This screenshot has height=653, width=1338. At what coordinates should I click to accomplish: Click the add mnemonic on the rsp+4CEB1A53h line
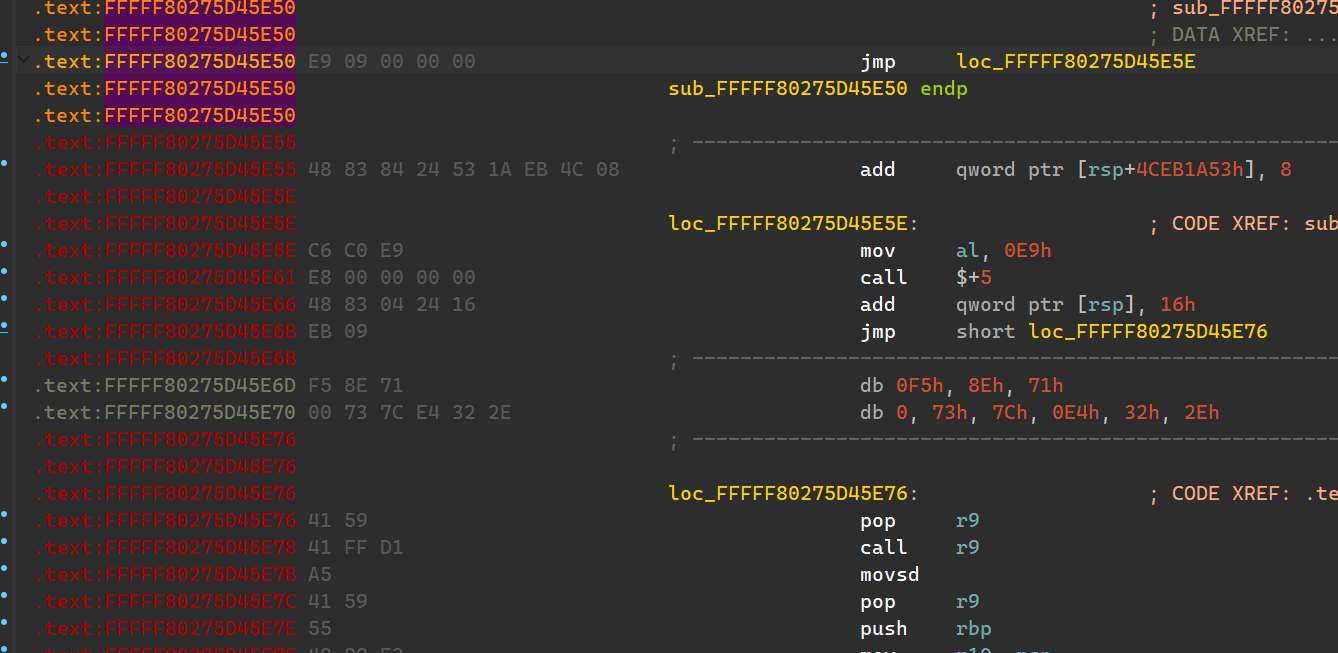pyautogui.click(x=878, y=170)
